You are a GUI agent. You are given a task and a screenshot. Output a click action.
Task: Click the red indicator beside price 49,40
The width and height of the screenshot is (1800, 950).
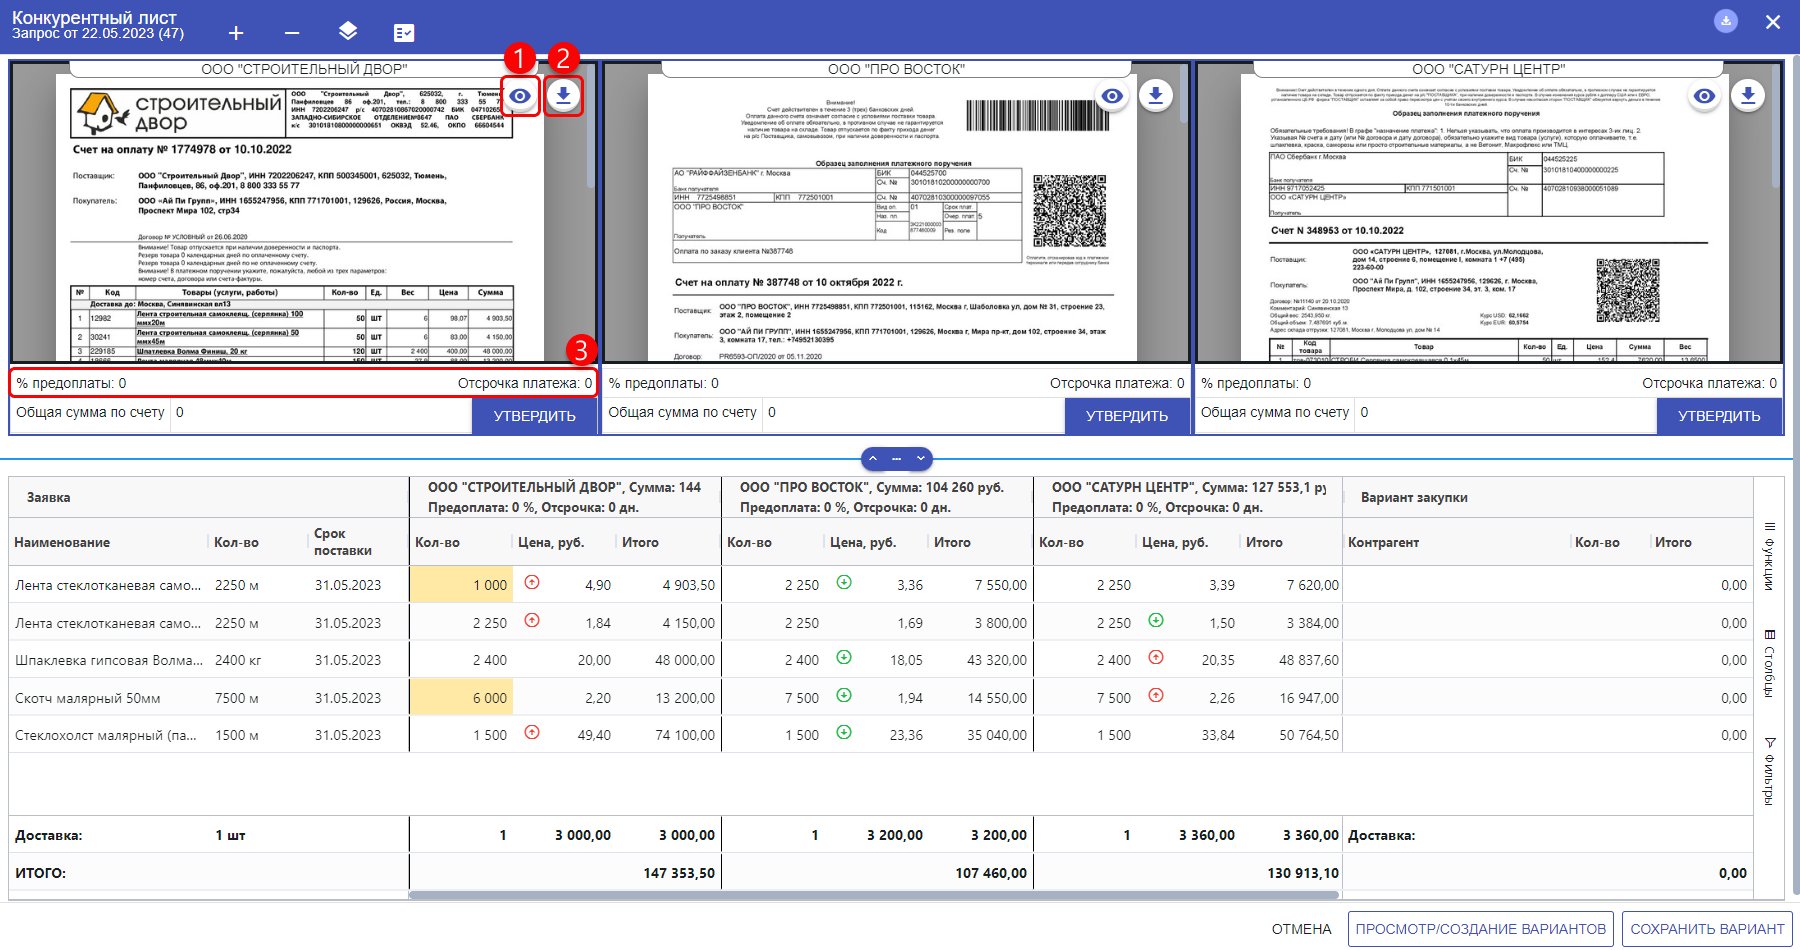pos(532,732)
